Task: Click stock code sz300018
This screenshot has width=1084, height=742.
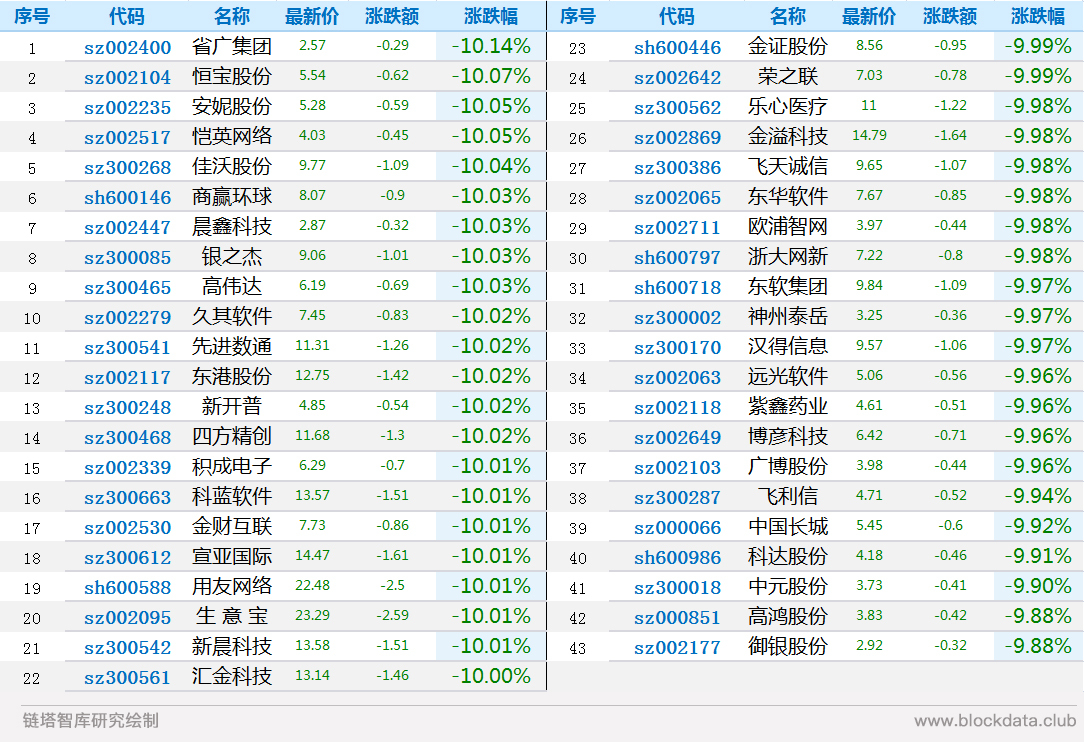Action: pyautogui.click(x=678, y=587)
